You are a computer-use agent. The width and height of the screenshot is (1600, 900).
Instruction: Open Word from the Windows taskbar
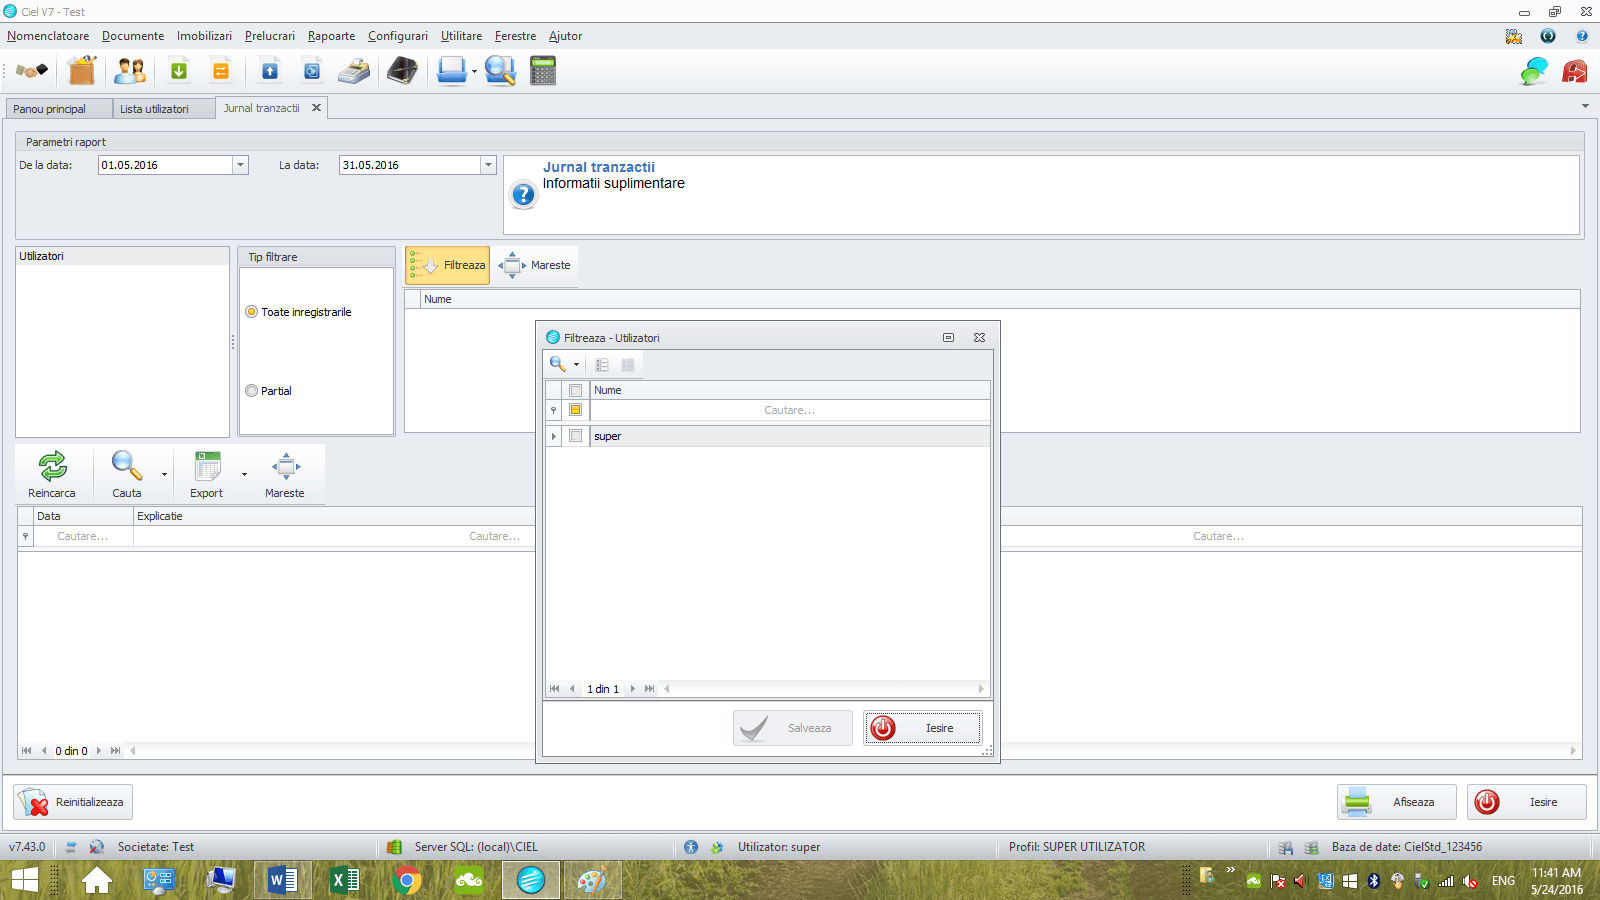coord(283,880)
